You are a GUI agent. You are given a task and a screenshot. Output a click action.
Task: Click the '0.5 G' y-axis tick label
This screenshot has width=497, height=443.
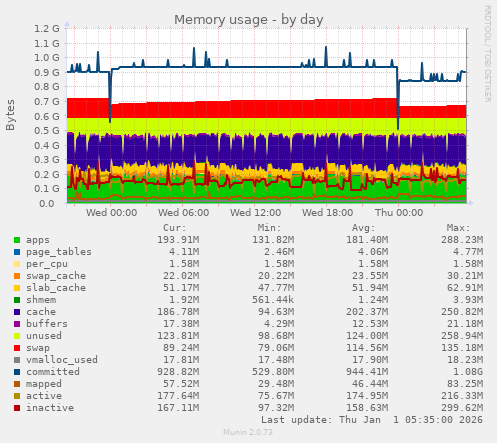[47, 131]
